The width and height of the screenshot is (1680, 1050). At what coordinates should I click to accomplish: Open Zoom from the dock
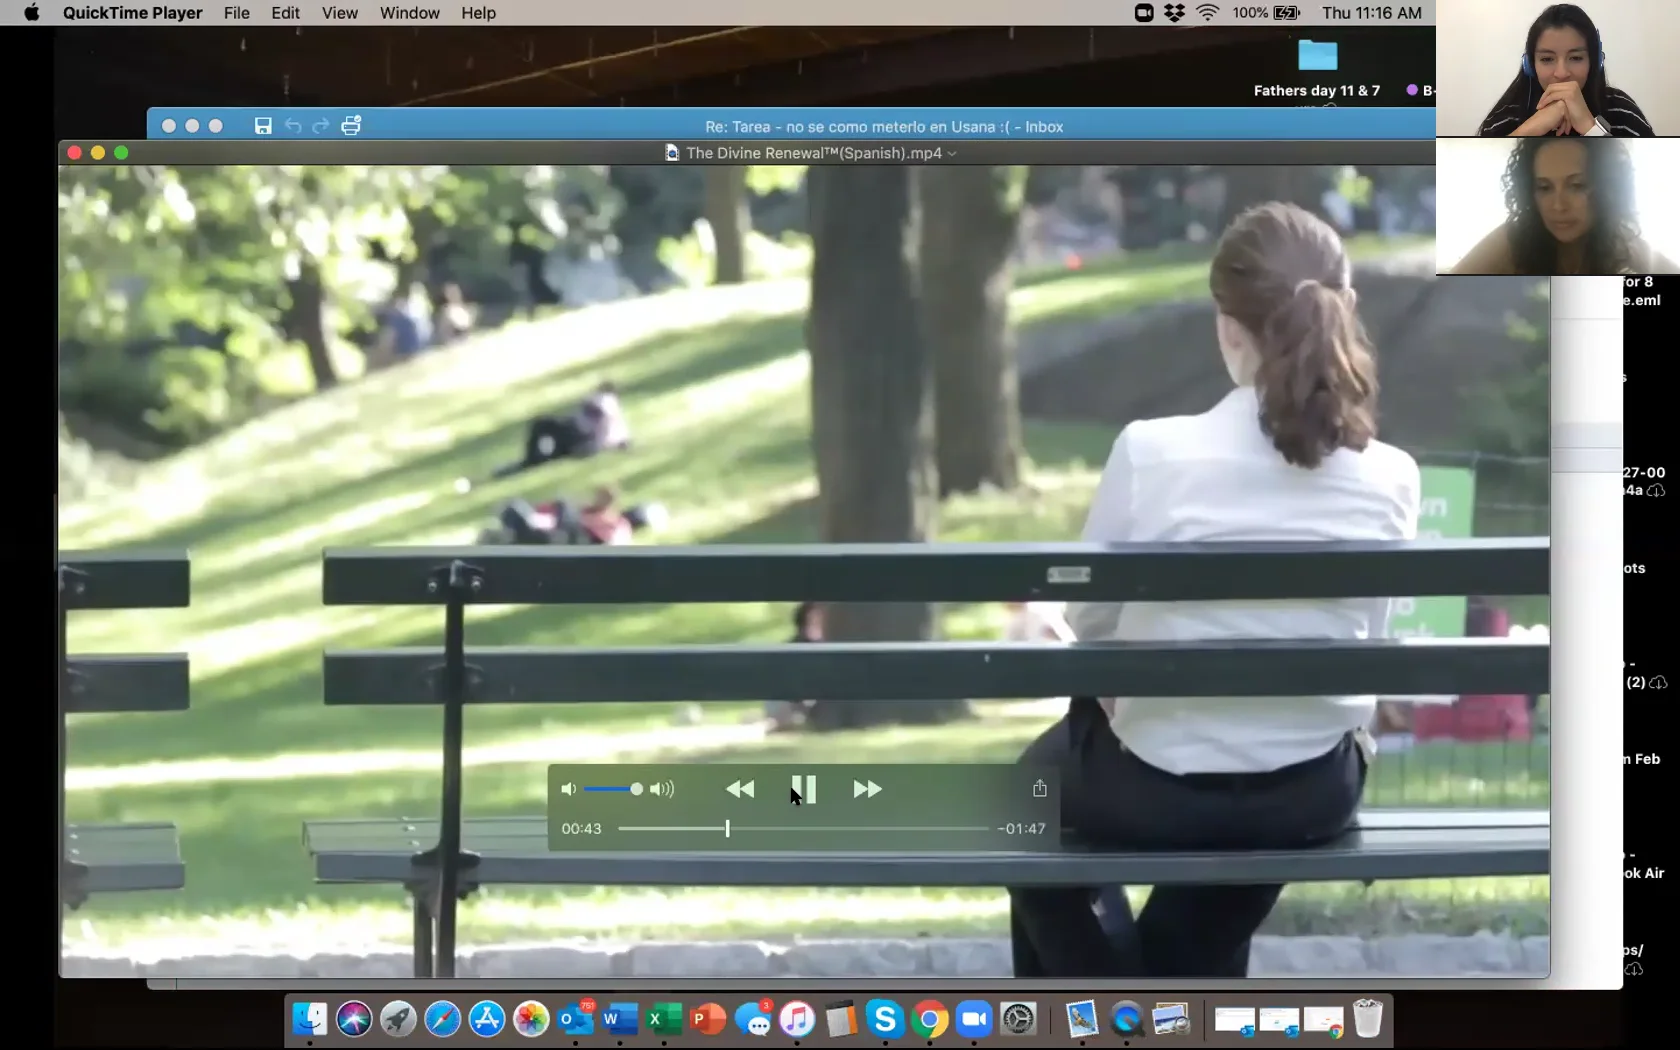pyautogui.click(x=973, y=1019)
